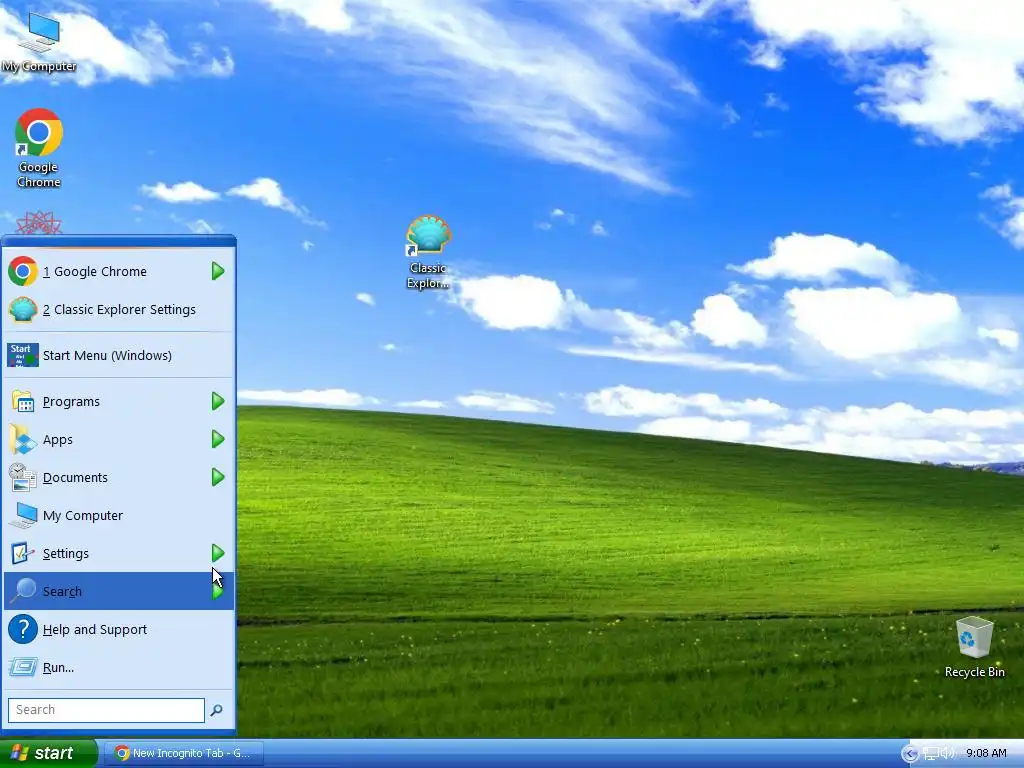
Task: Expand the Search submenu arrow
Action: pos(218,591)
